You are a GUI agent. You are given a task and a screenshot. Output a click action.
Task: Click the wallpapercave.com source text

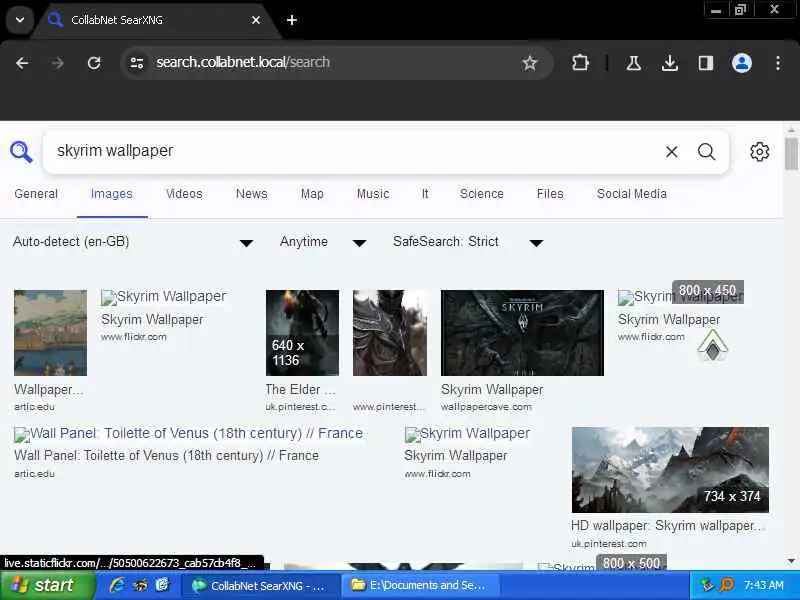coord(486,407)
